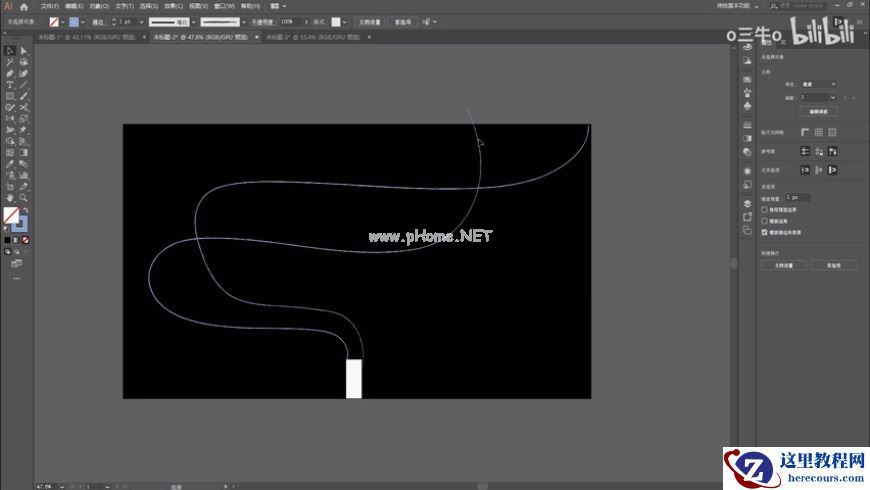Open the brush definition dropdown
870x490 pixels.
tap(244, 22)
